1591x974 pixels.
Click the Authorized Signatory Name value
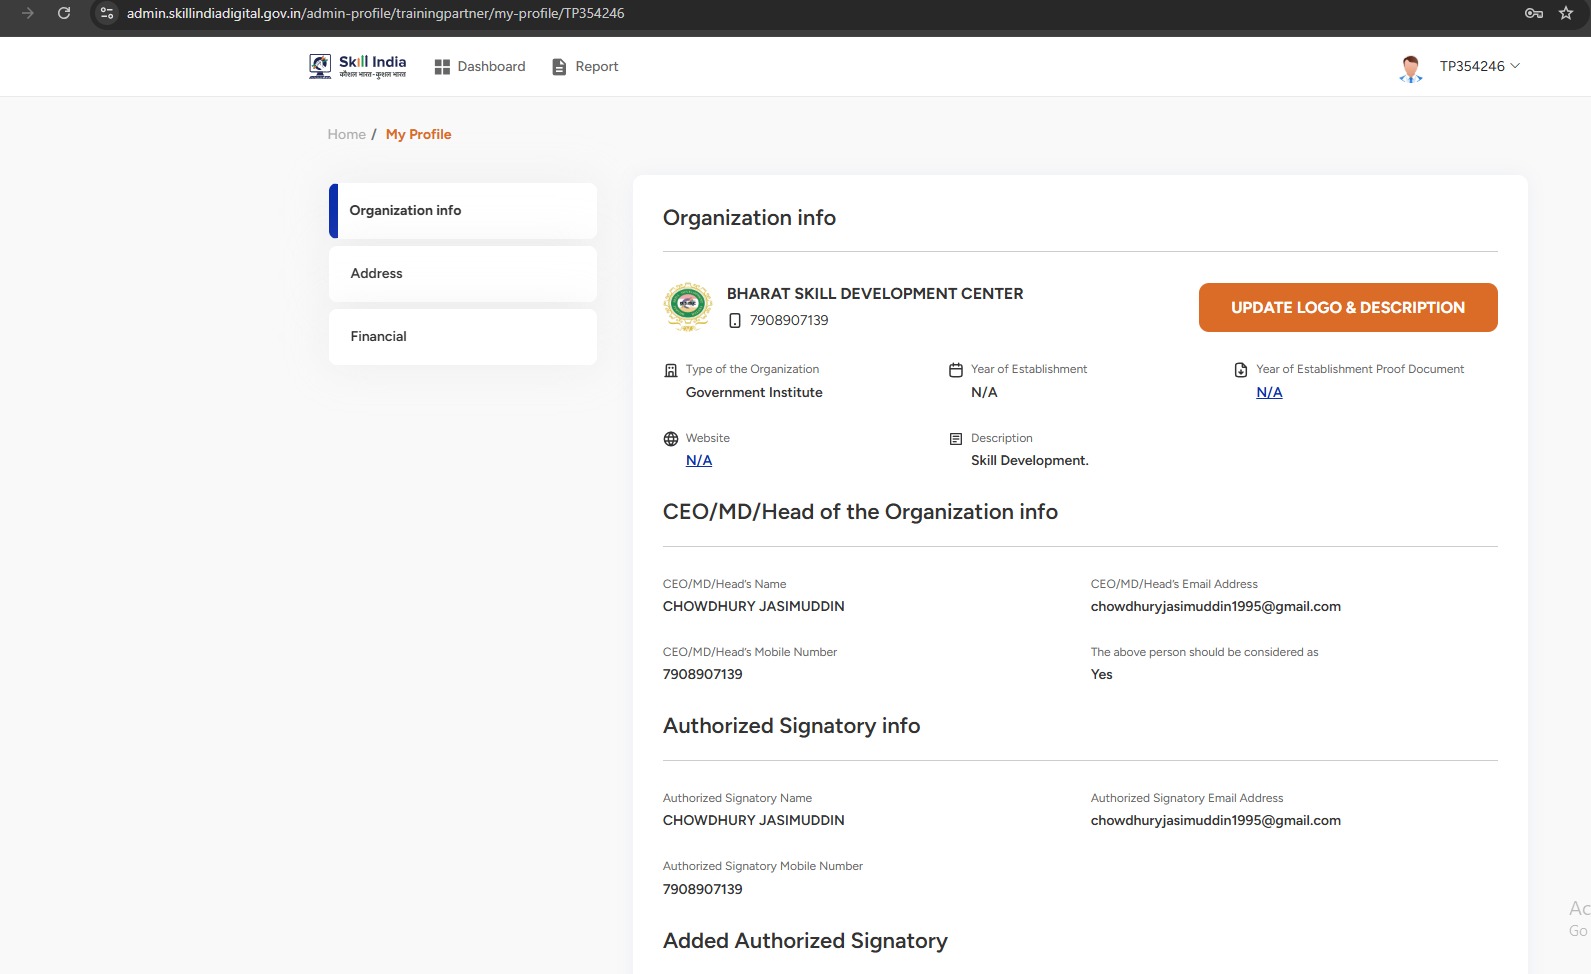(754, 820)
